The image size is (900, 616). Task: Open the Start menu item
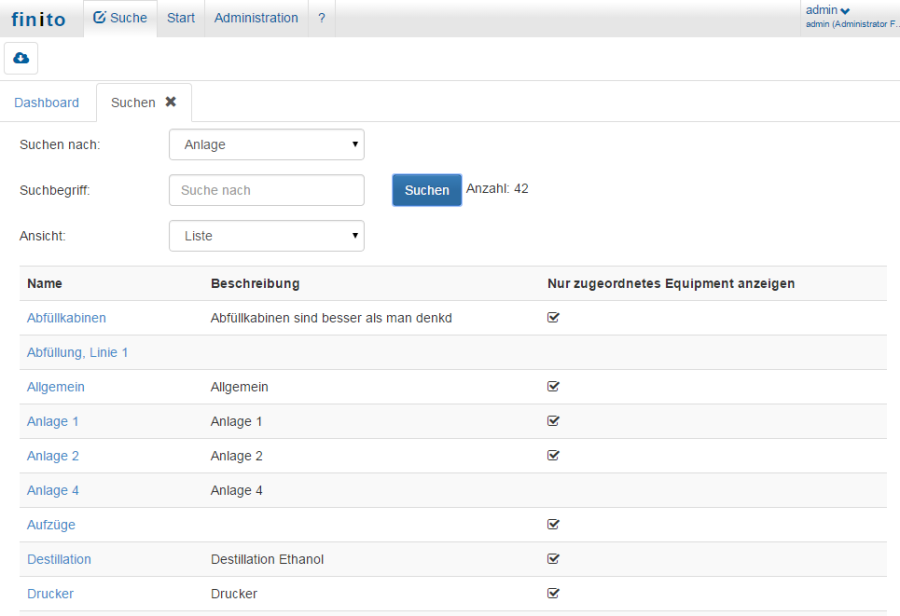coord(181,18)
